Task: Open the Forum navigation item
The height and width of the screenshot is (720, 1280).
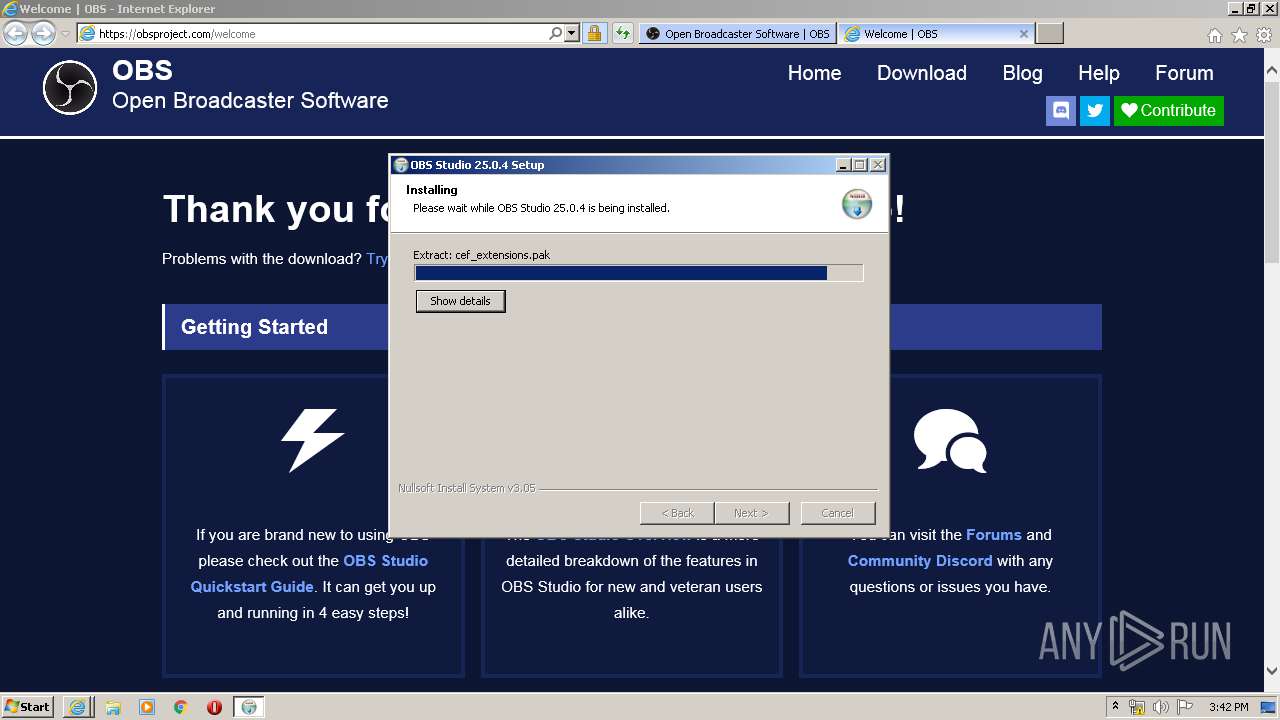Action: point(1184,73)
